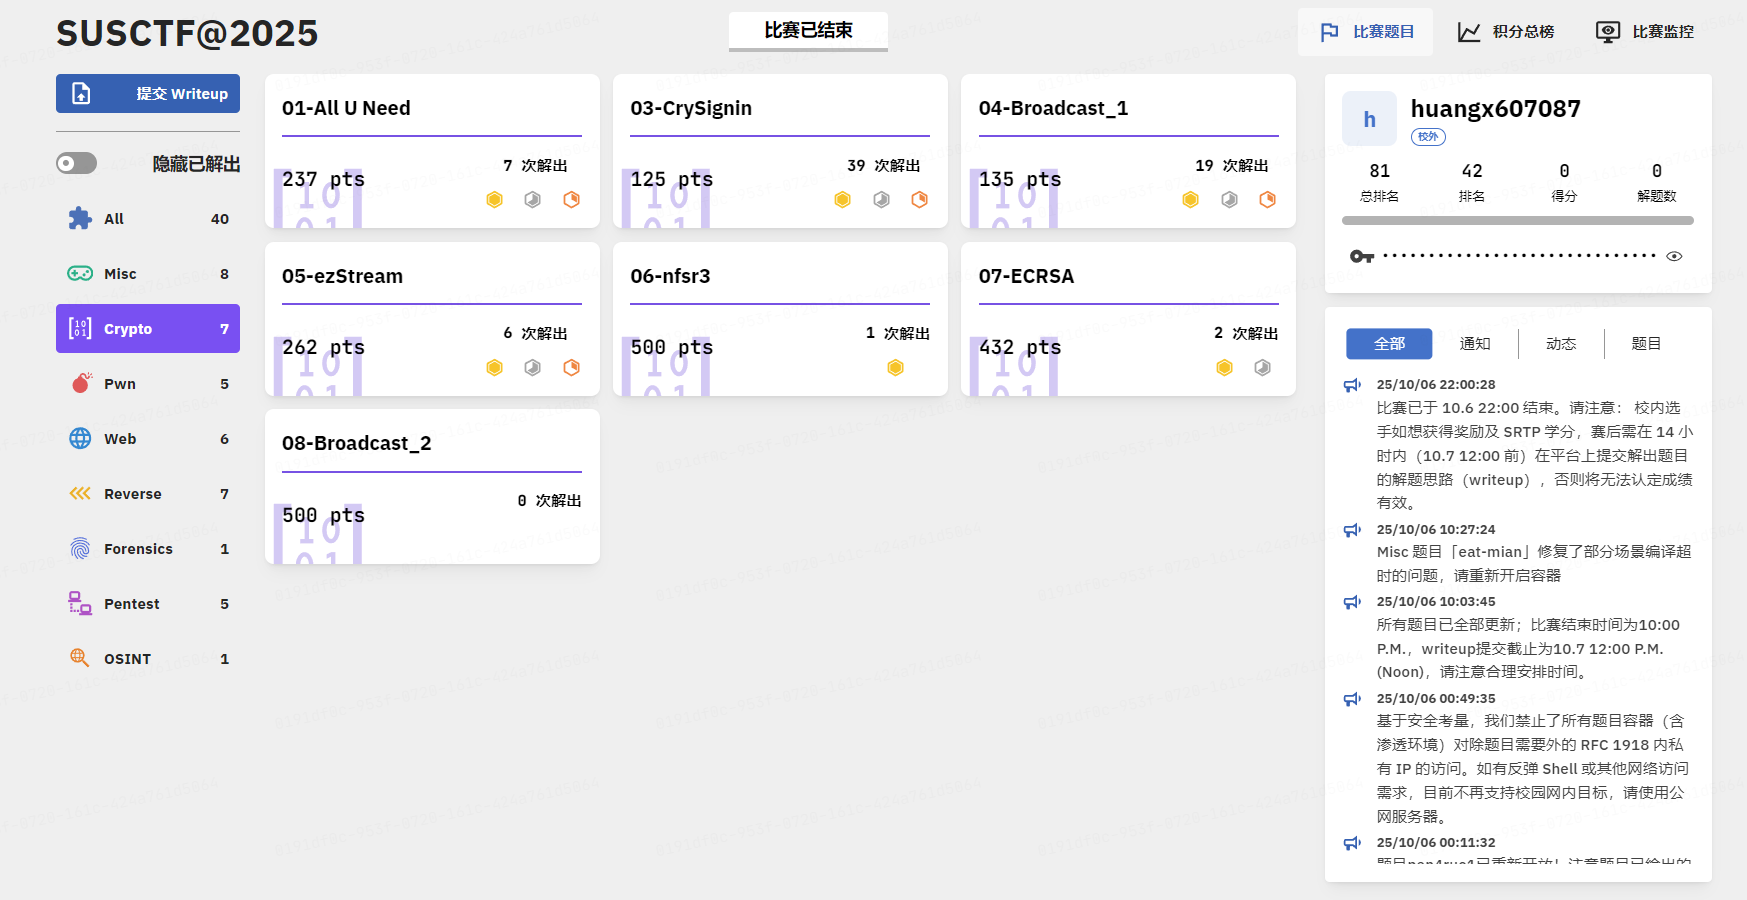This screenshot has width=1747, height=900.
Task: Filter notices by the 通知 tab
Action: 1475,344
